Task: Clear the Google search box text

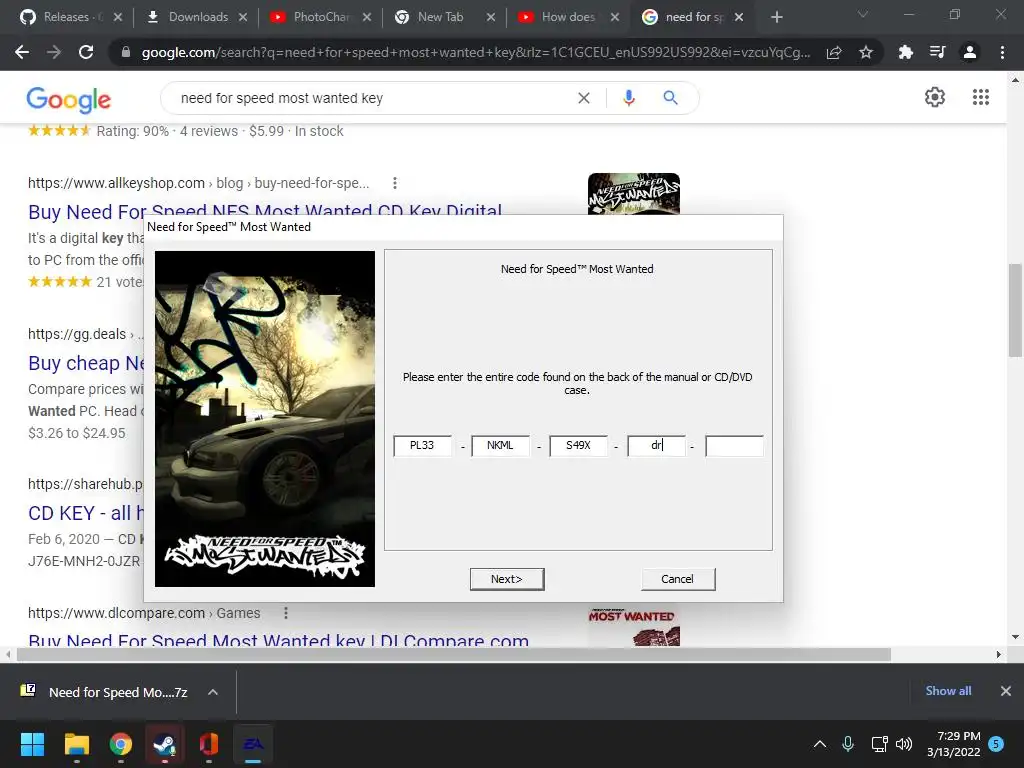Action: pos(584,98)
